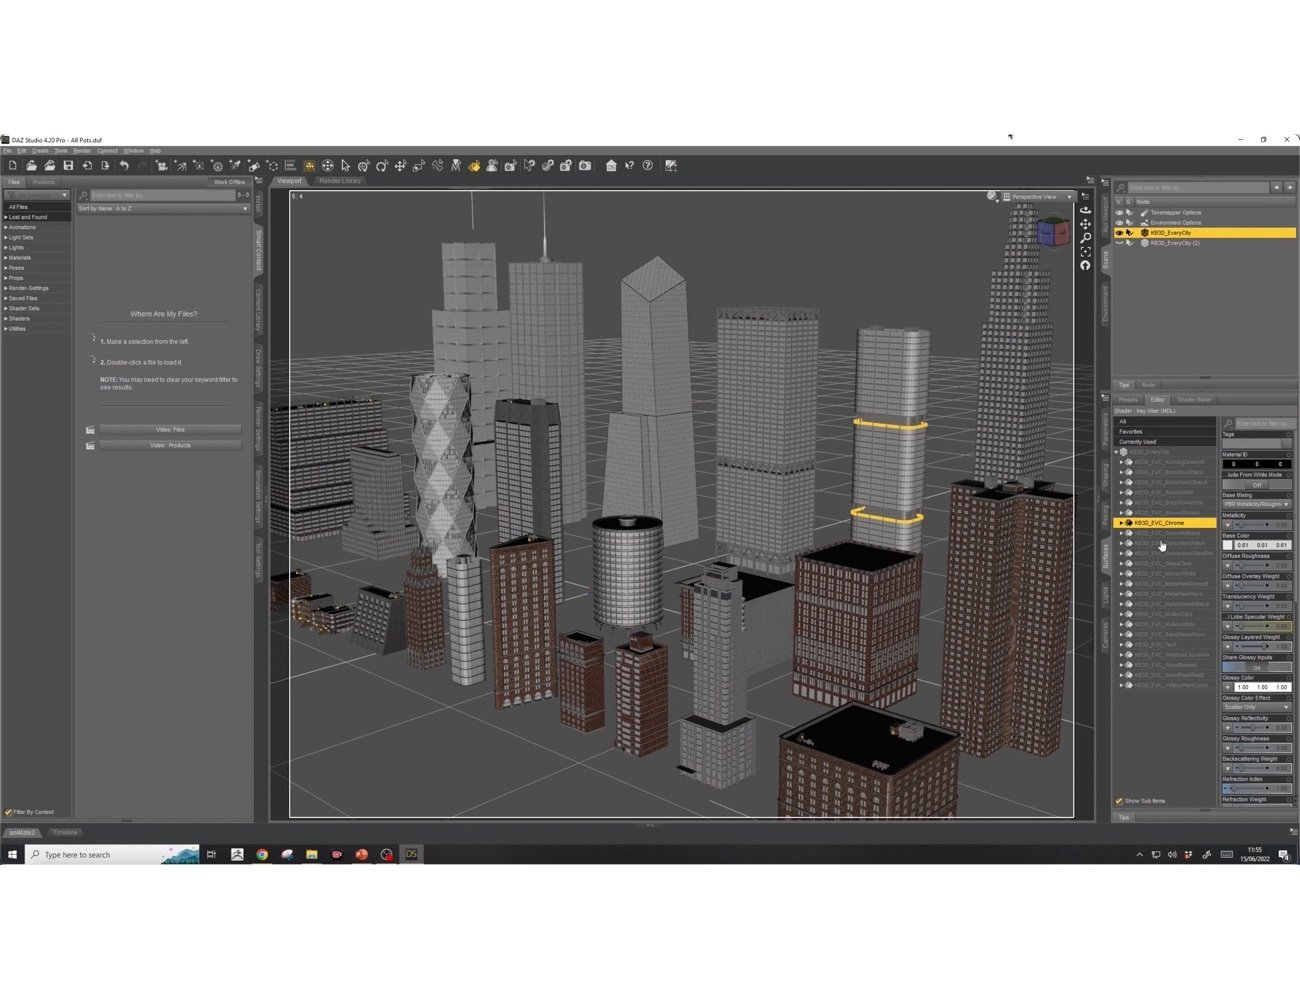Click the Video: Products button

(x=170, y=445)
